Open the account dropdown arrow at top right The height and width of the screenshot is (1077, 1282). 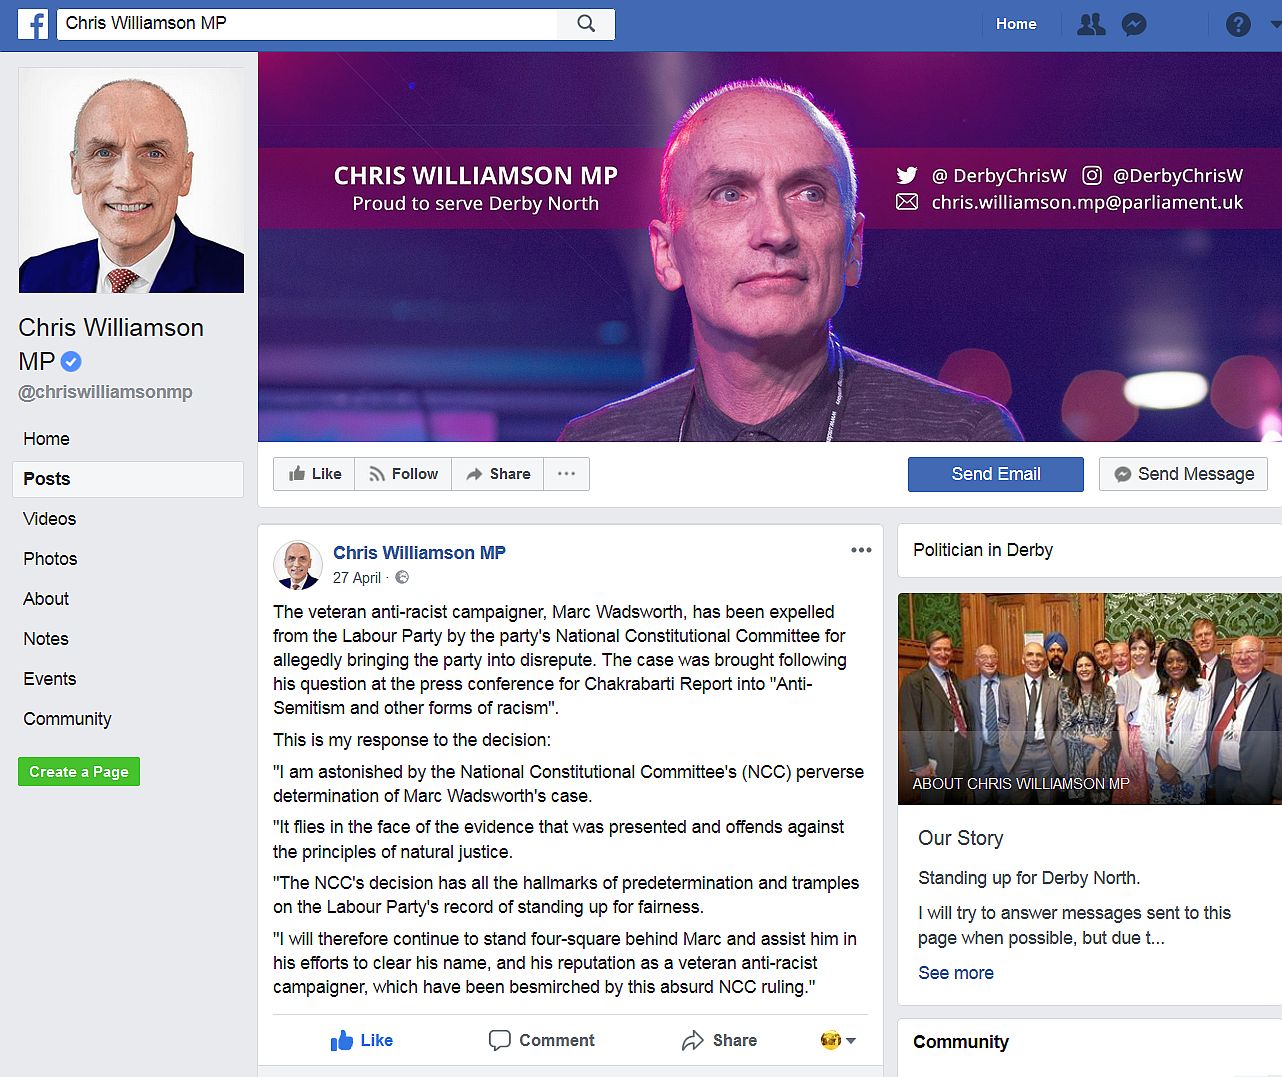(1275, 24)
